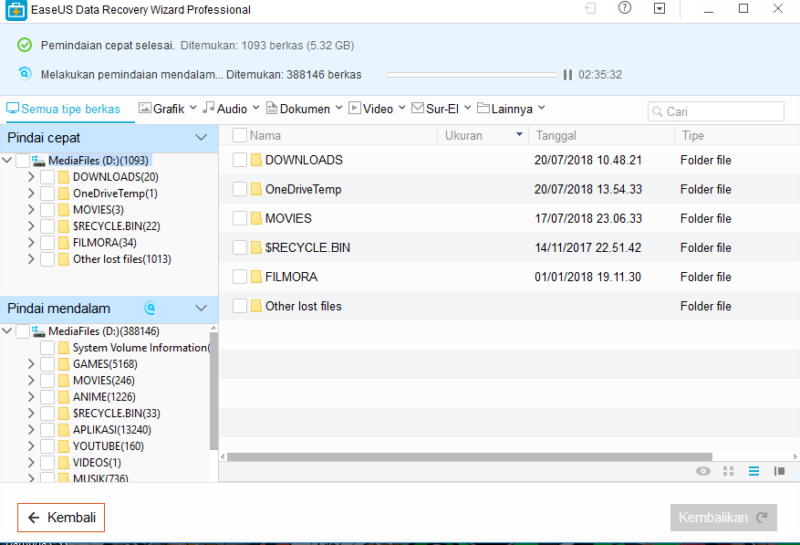
Task: Collapse MediaFiles (D:)(388146) tree node
Action: point(7,331)
